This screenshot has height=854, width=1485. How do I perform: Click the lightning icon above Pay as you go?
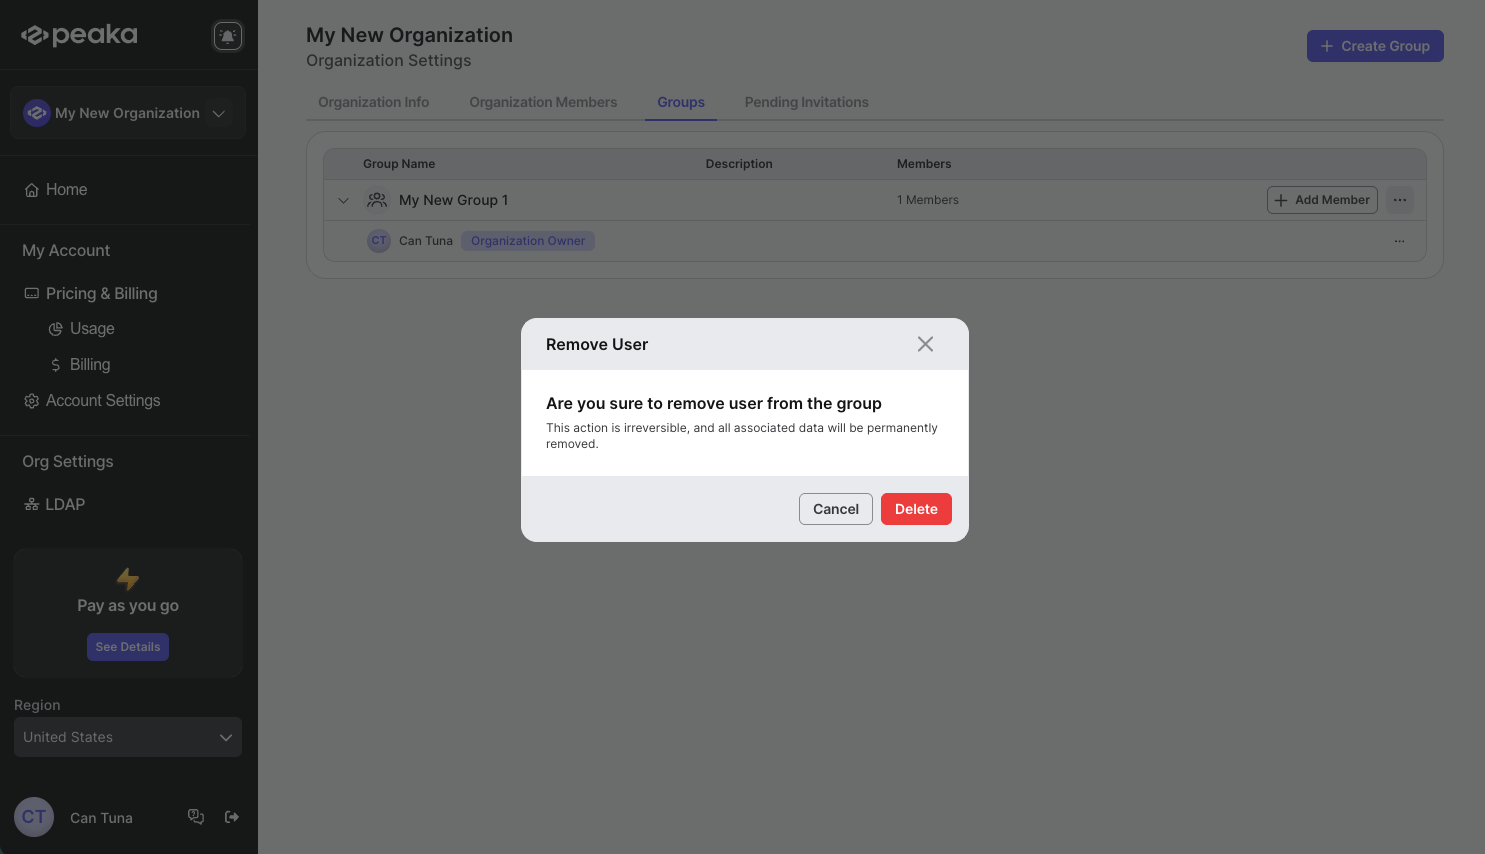point(128,579)
